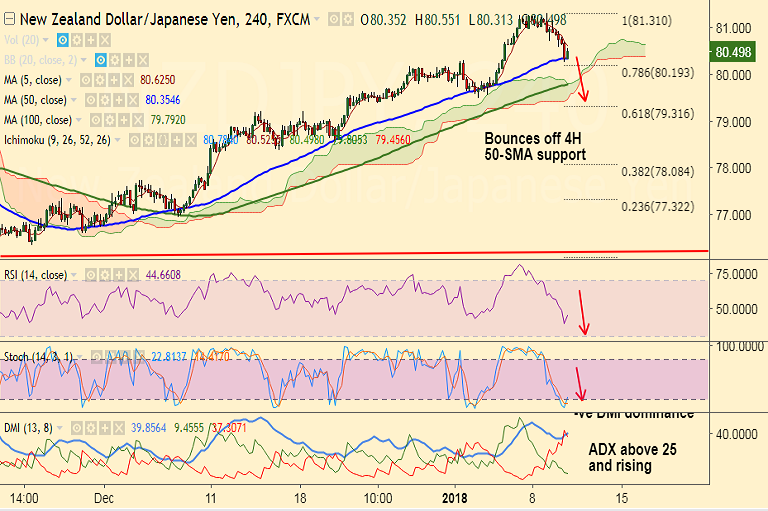Viewport: 768px width, 511px height.
Task: Click plus icon on MA (50, close) row
Action: (x=119, y=100)
